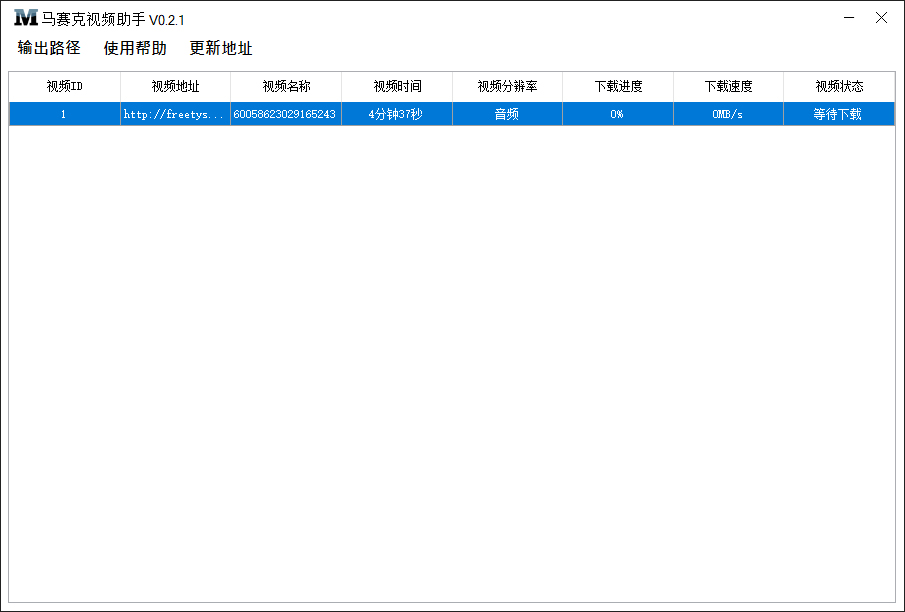
Task: Click the 视频状态 column header
Action: pos(838,87)
